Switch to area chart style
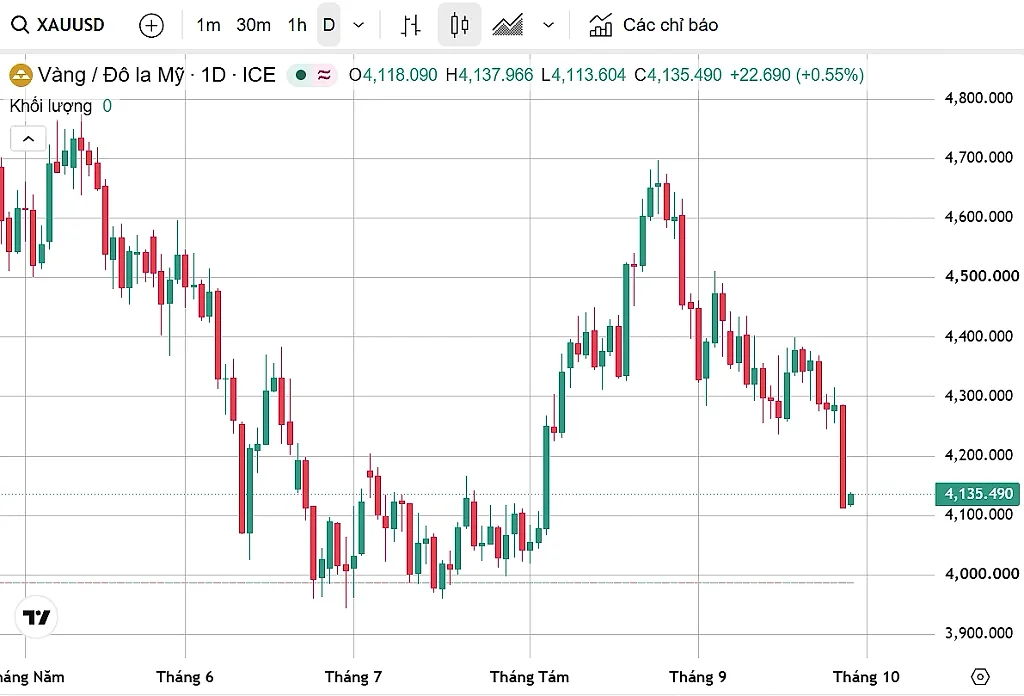The width and height of the screenshot is (1024, 696). (x=507, y=25)
